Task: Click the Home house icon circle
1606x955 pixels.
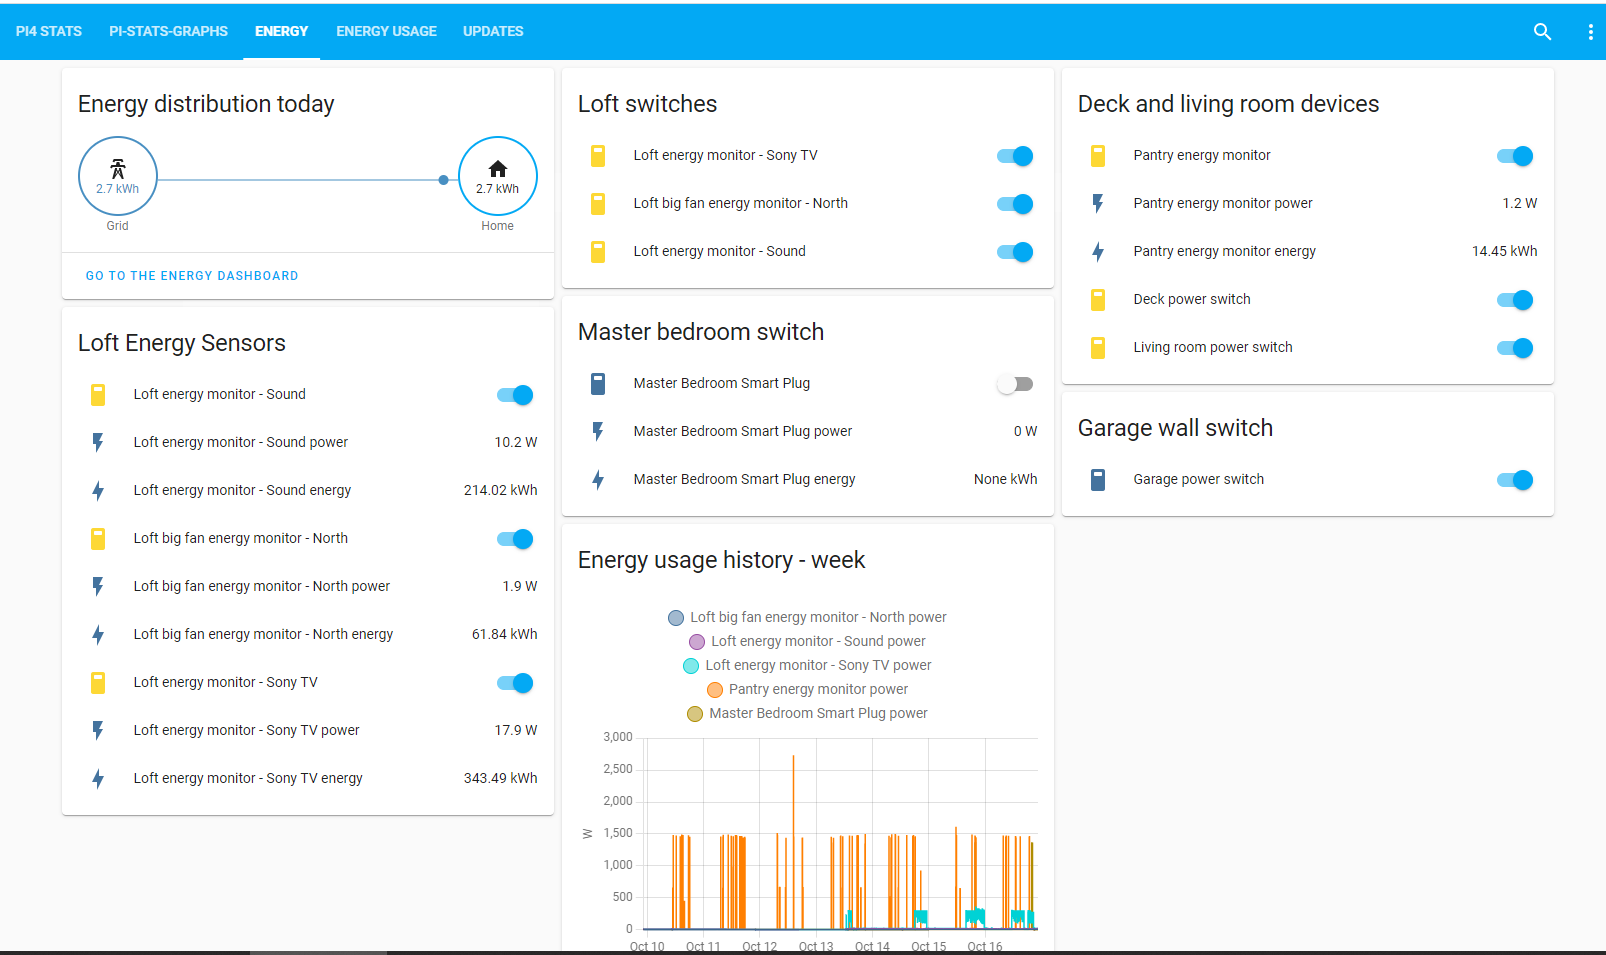Action: click(497, 176)
